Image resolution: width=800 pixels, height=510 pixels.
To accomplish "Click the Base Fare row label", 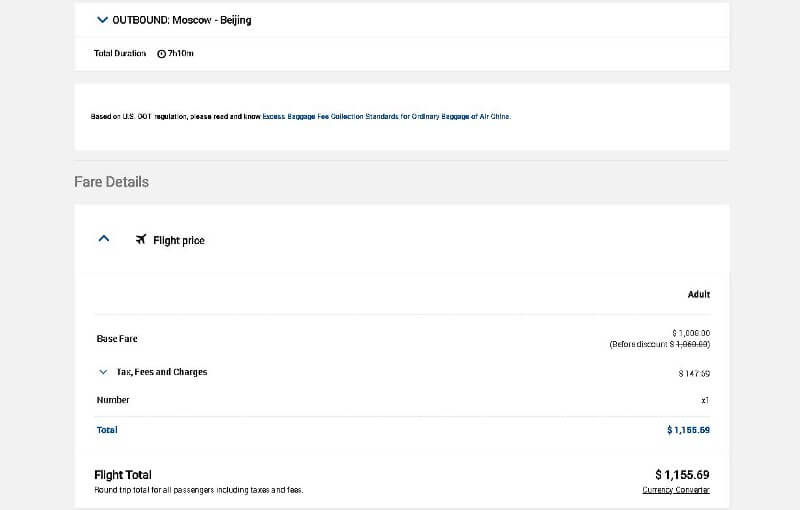I will (117, 339).
